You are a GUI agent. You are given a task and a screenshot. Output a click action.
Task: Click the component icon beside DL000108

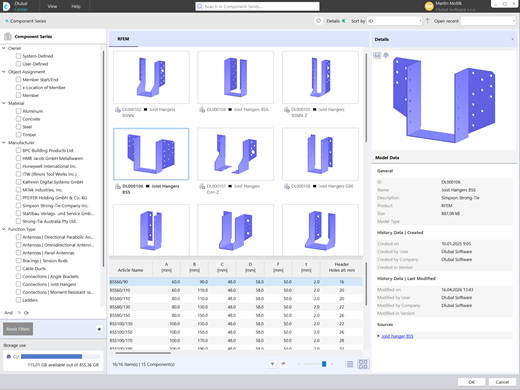287,186
